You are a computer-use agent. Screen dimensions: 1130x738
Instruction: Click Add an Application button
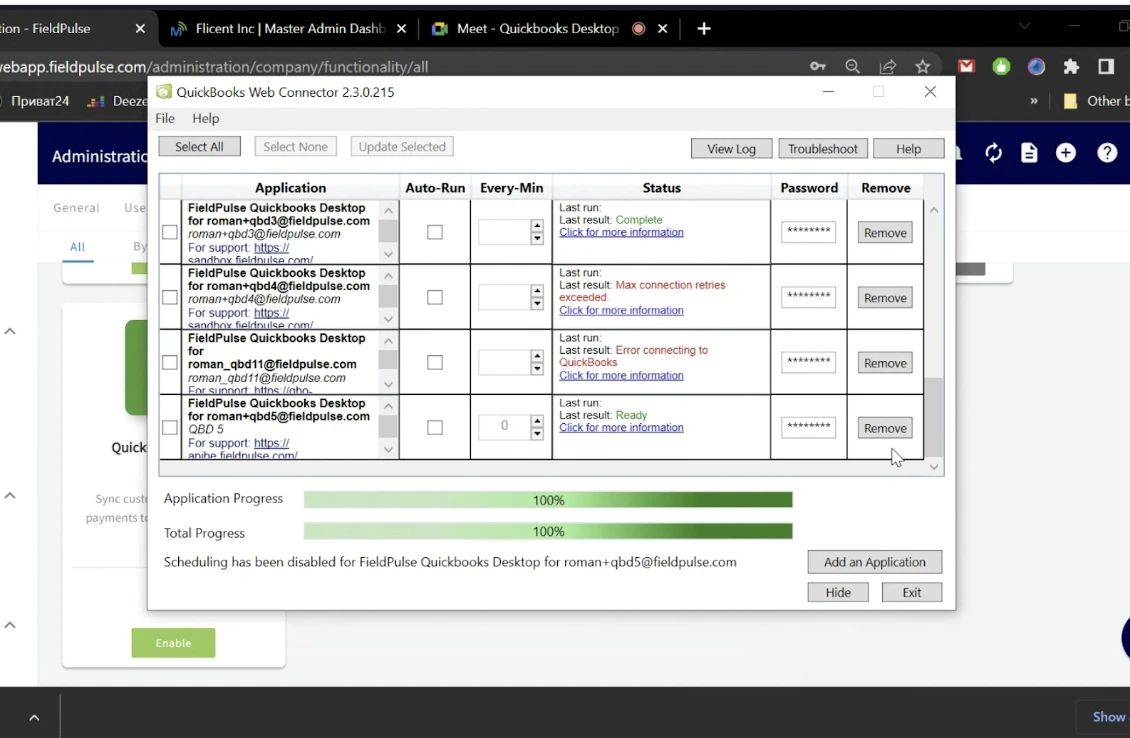click(874, 562)
